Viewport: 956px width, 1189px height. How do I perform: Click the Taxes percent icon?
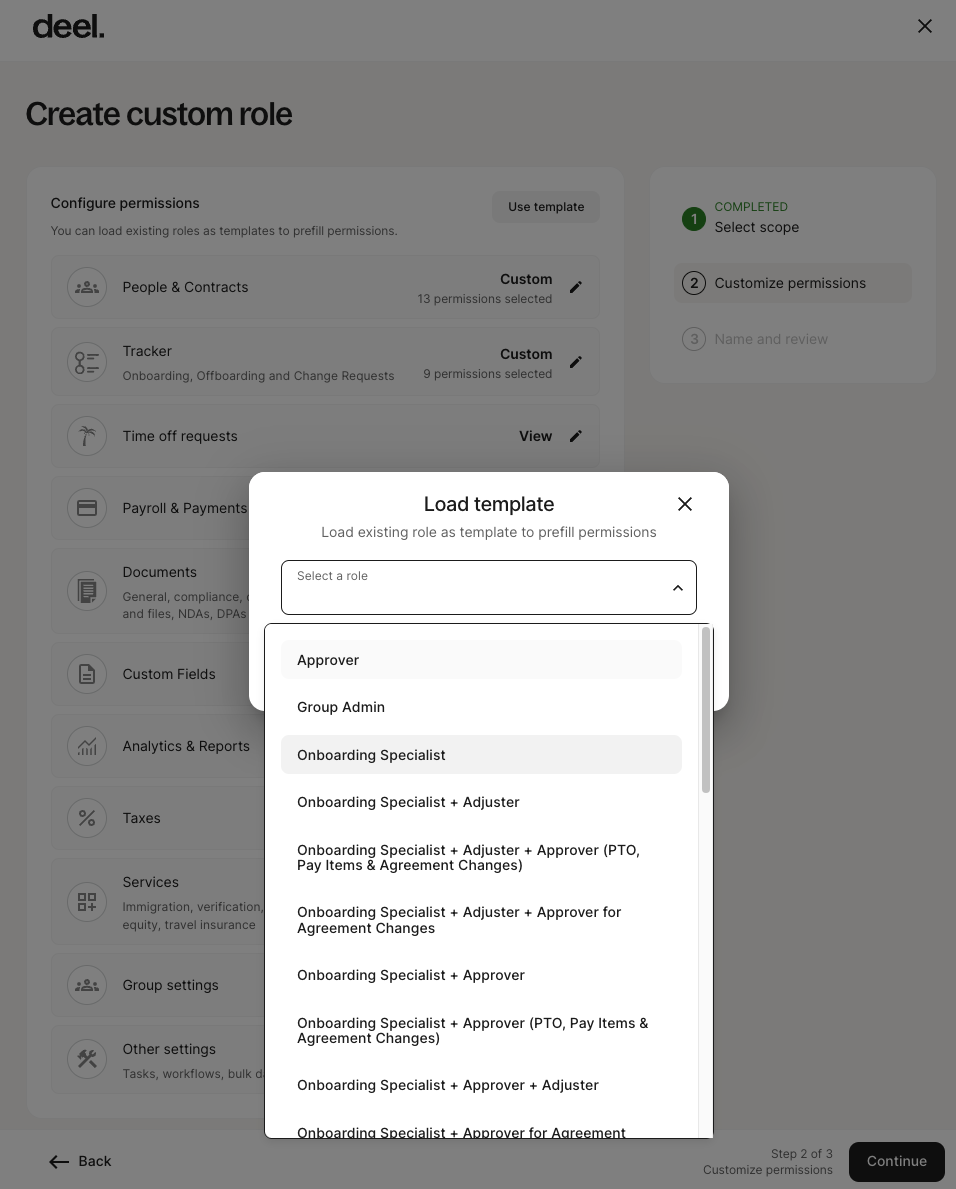click(87, 818)
